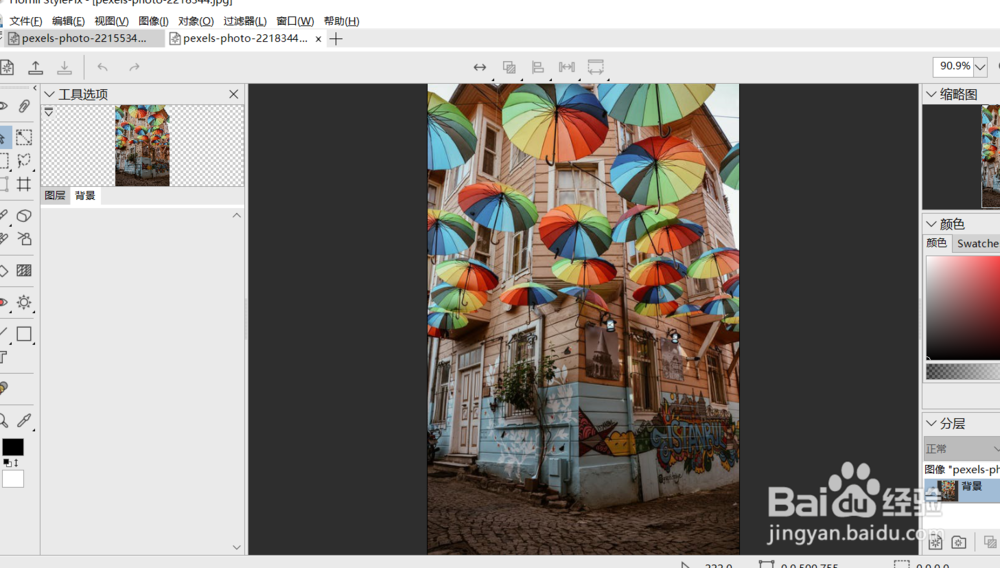This screenshot has width=1000, height=568.
Task: Click the upload/open image toolbar icon
Action: tap(36, 67)
